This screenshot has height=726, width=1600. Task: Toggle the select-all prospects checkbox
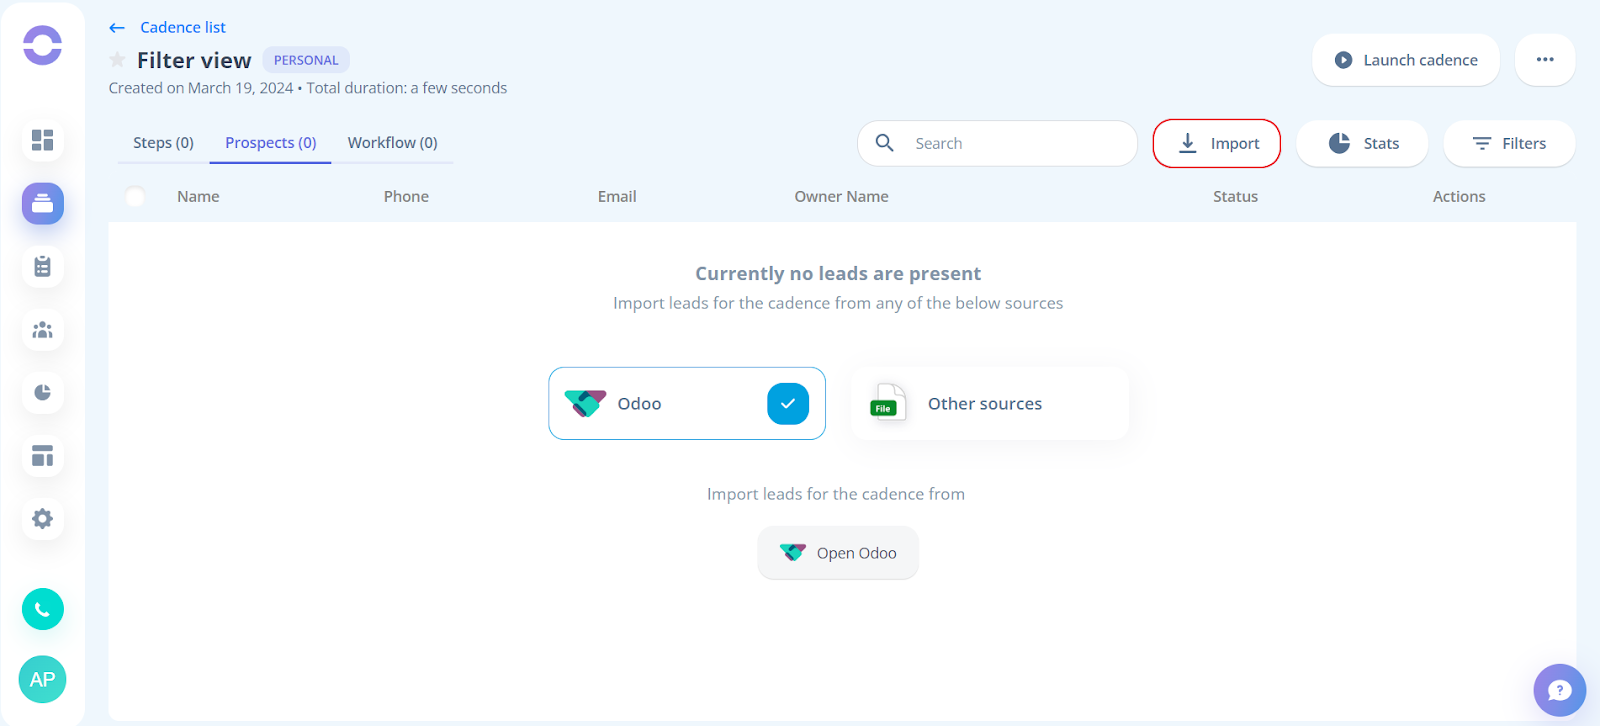(x=135, y=197)
